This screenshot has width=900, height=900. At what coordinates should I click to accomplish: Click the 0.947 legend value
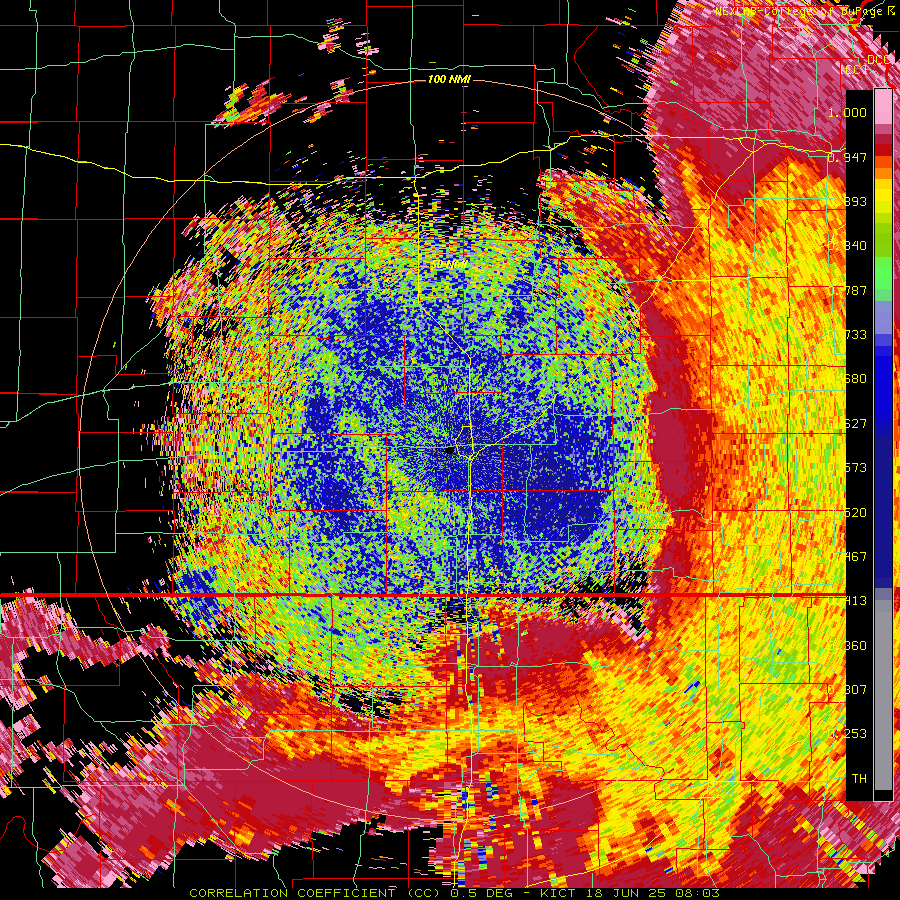(x=847, y=157)
